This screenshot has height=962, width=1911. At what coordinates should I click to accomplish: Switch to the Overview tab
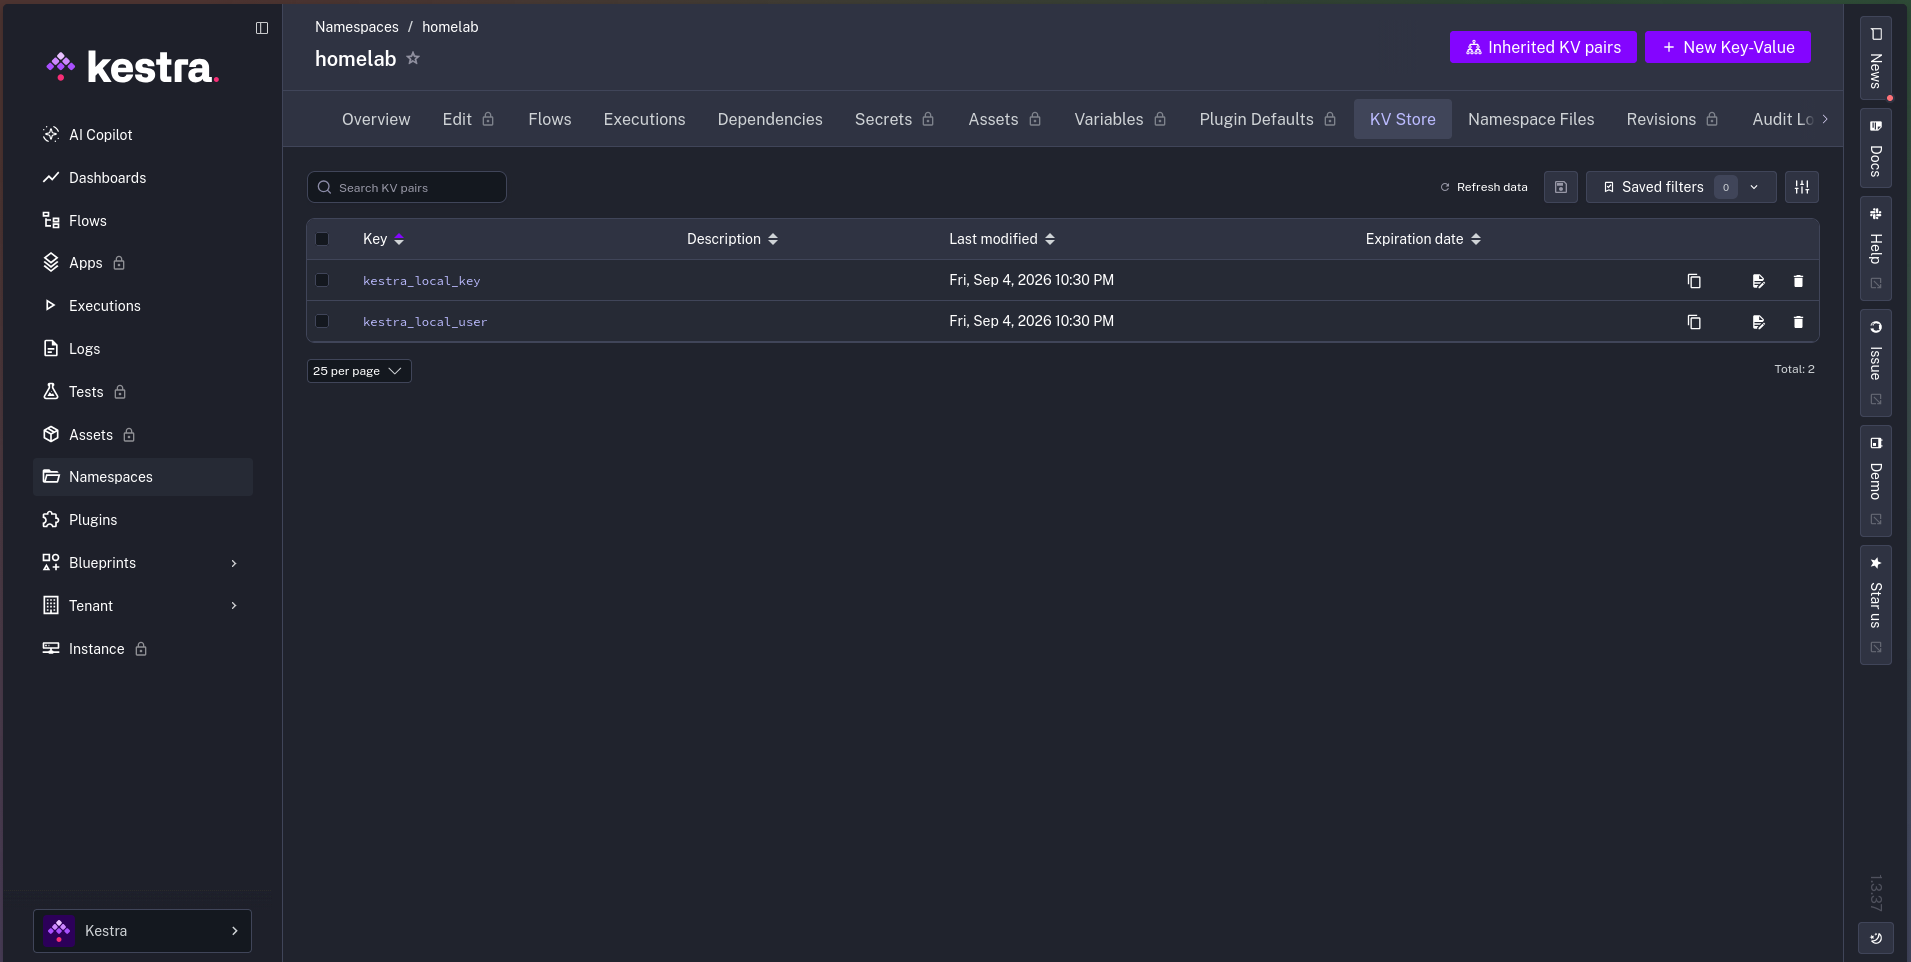[376, 119]
